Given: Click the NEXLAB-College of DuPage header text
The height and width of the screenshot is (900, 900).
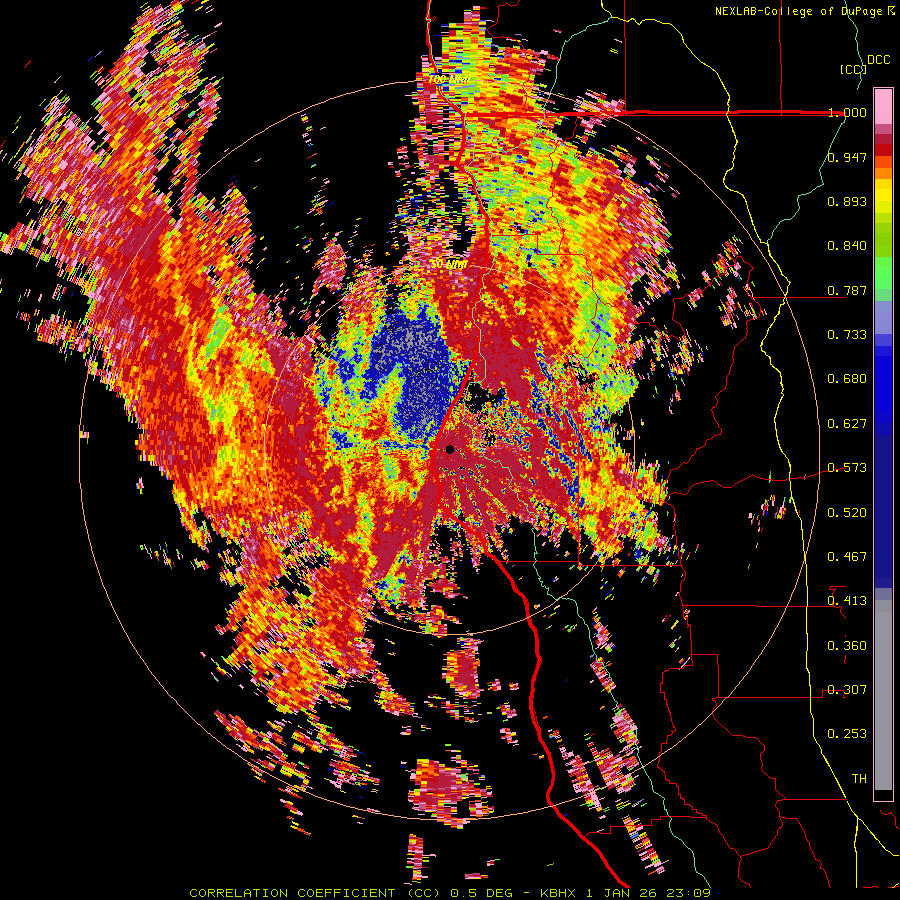Looking at the screenshot, I should click(800, 11).
